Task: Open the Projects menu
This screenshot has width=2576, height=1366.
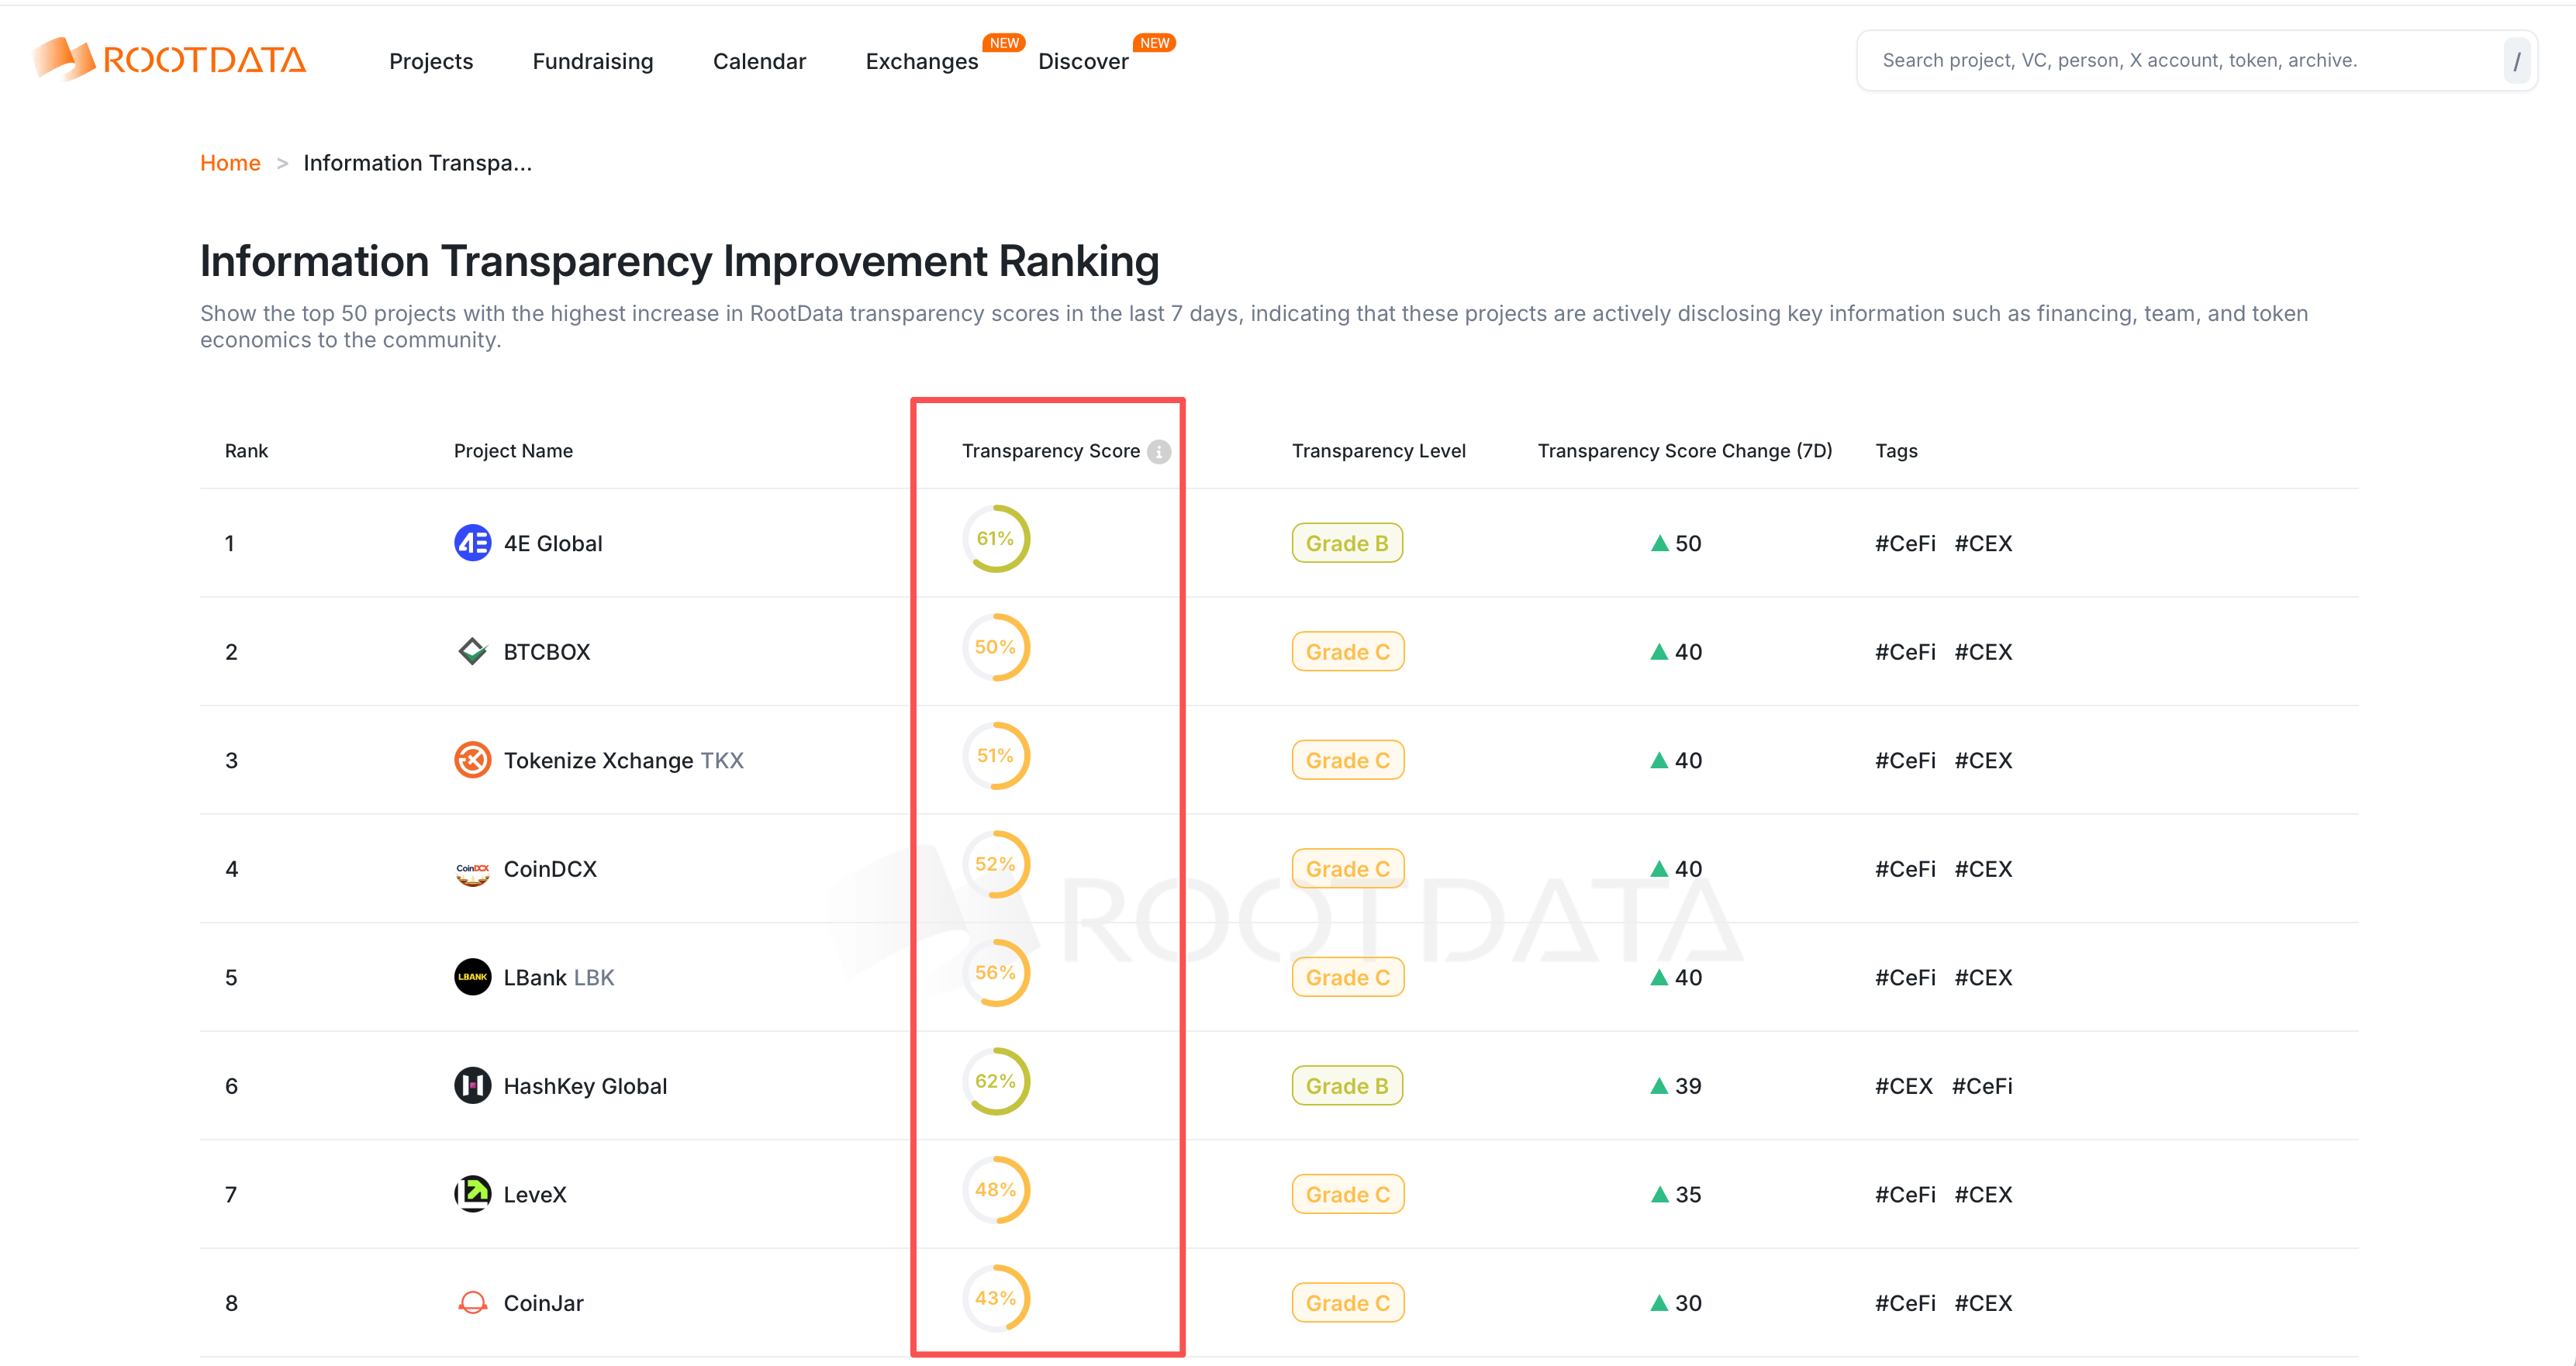Action: 431,61
